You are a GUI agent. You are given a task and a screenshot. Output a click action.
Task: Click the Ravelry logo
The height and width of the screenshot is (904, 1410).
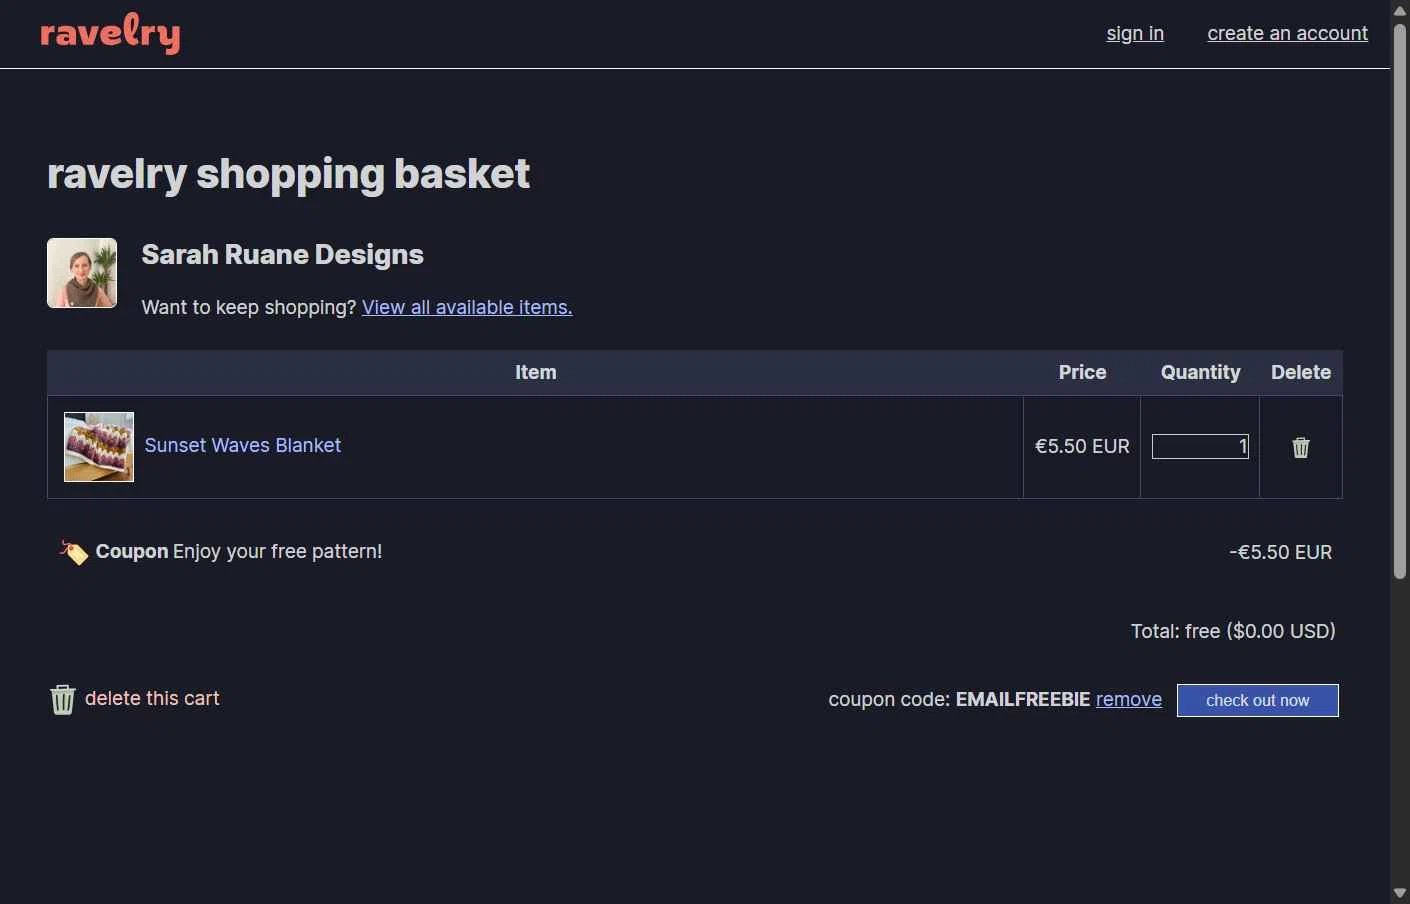pyautogui.click(x=110, y=34)
